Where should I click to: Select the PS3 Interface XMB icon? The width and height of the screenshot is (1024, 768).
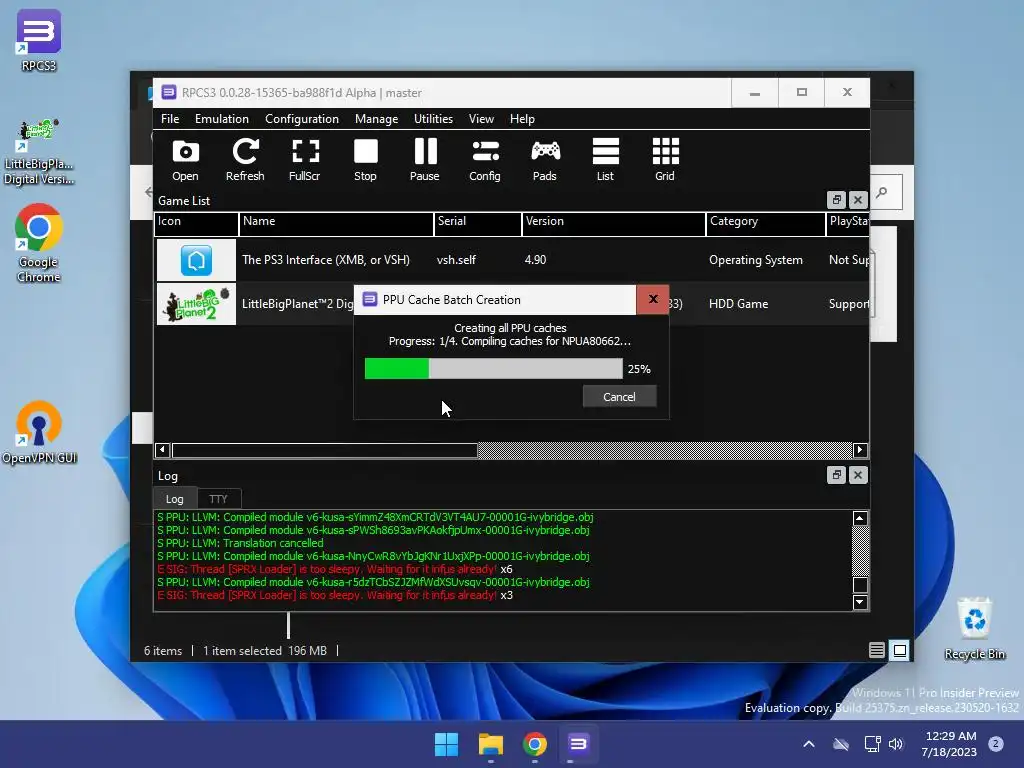click(x=197, y=260)
